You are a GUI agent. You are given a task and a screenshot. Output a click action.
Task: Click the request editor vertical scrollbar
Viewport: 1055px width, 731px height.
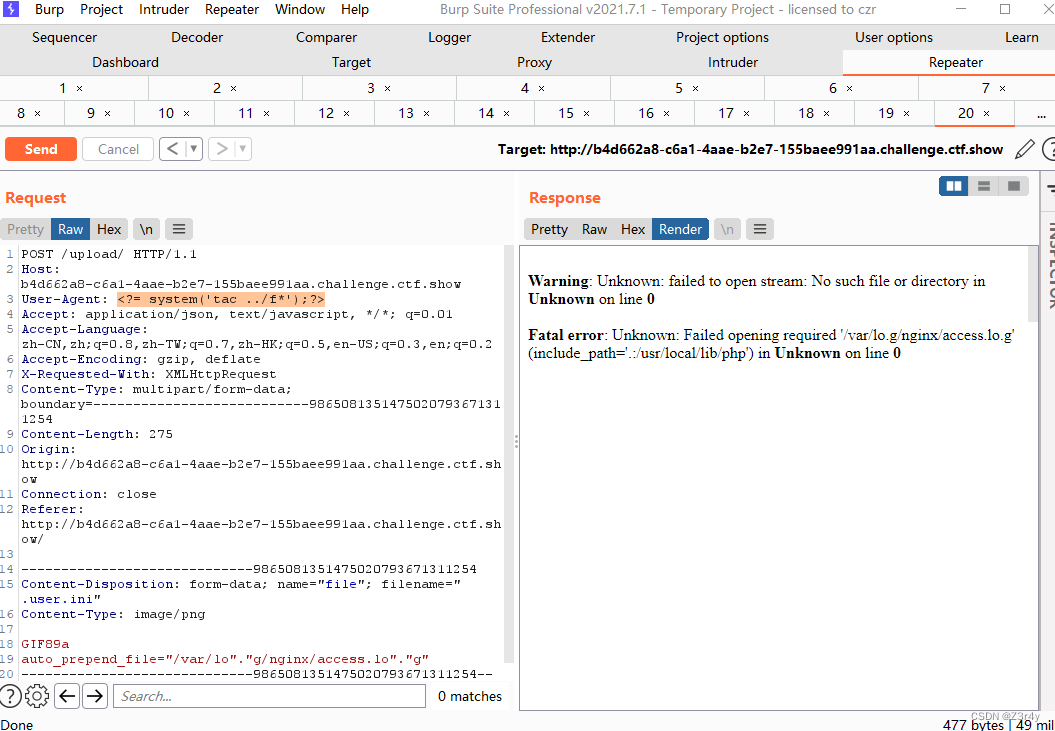point(509,454)
